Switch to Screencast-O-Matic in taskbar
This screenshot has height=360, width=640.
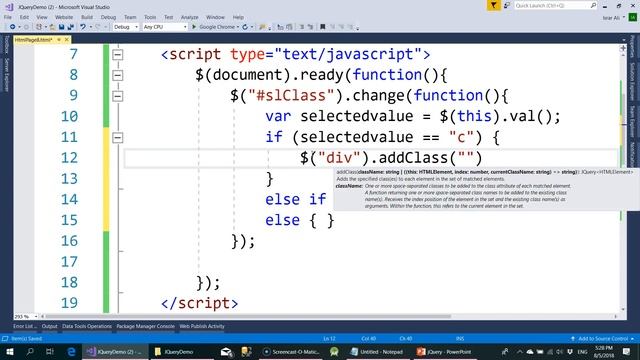(x=291, y=352)
